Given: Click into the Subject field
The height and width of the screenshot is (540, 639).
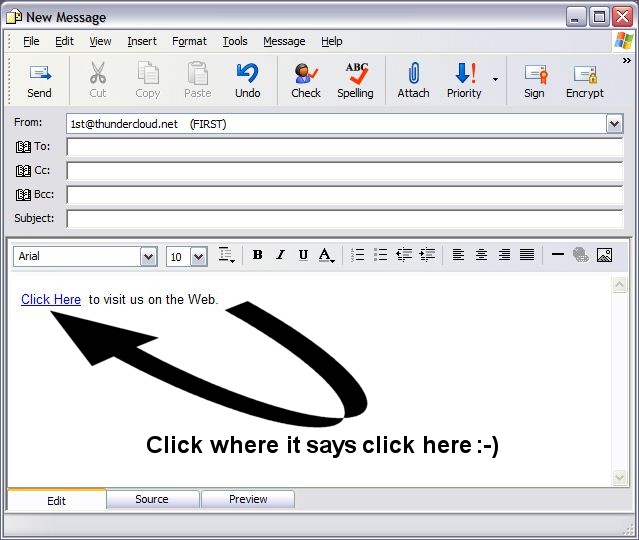Looking at the screenshot, I should point(345,219).
